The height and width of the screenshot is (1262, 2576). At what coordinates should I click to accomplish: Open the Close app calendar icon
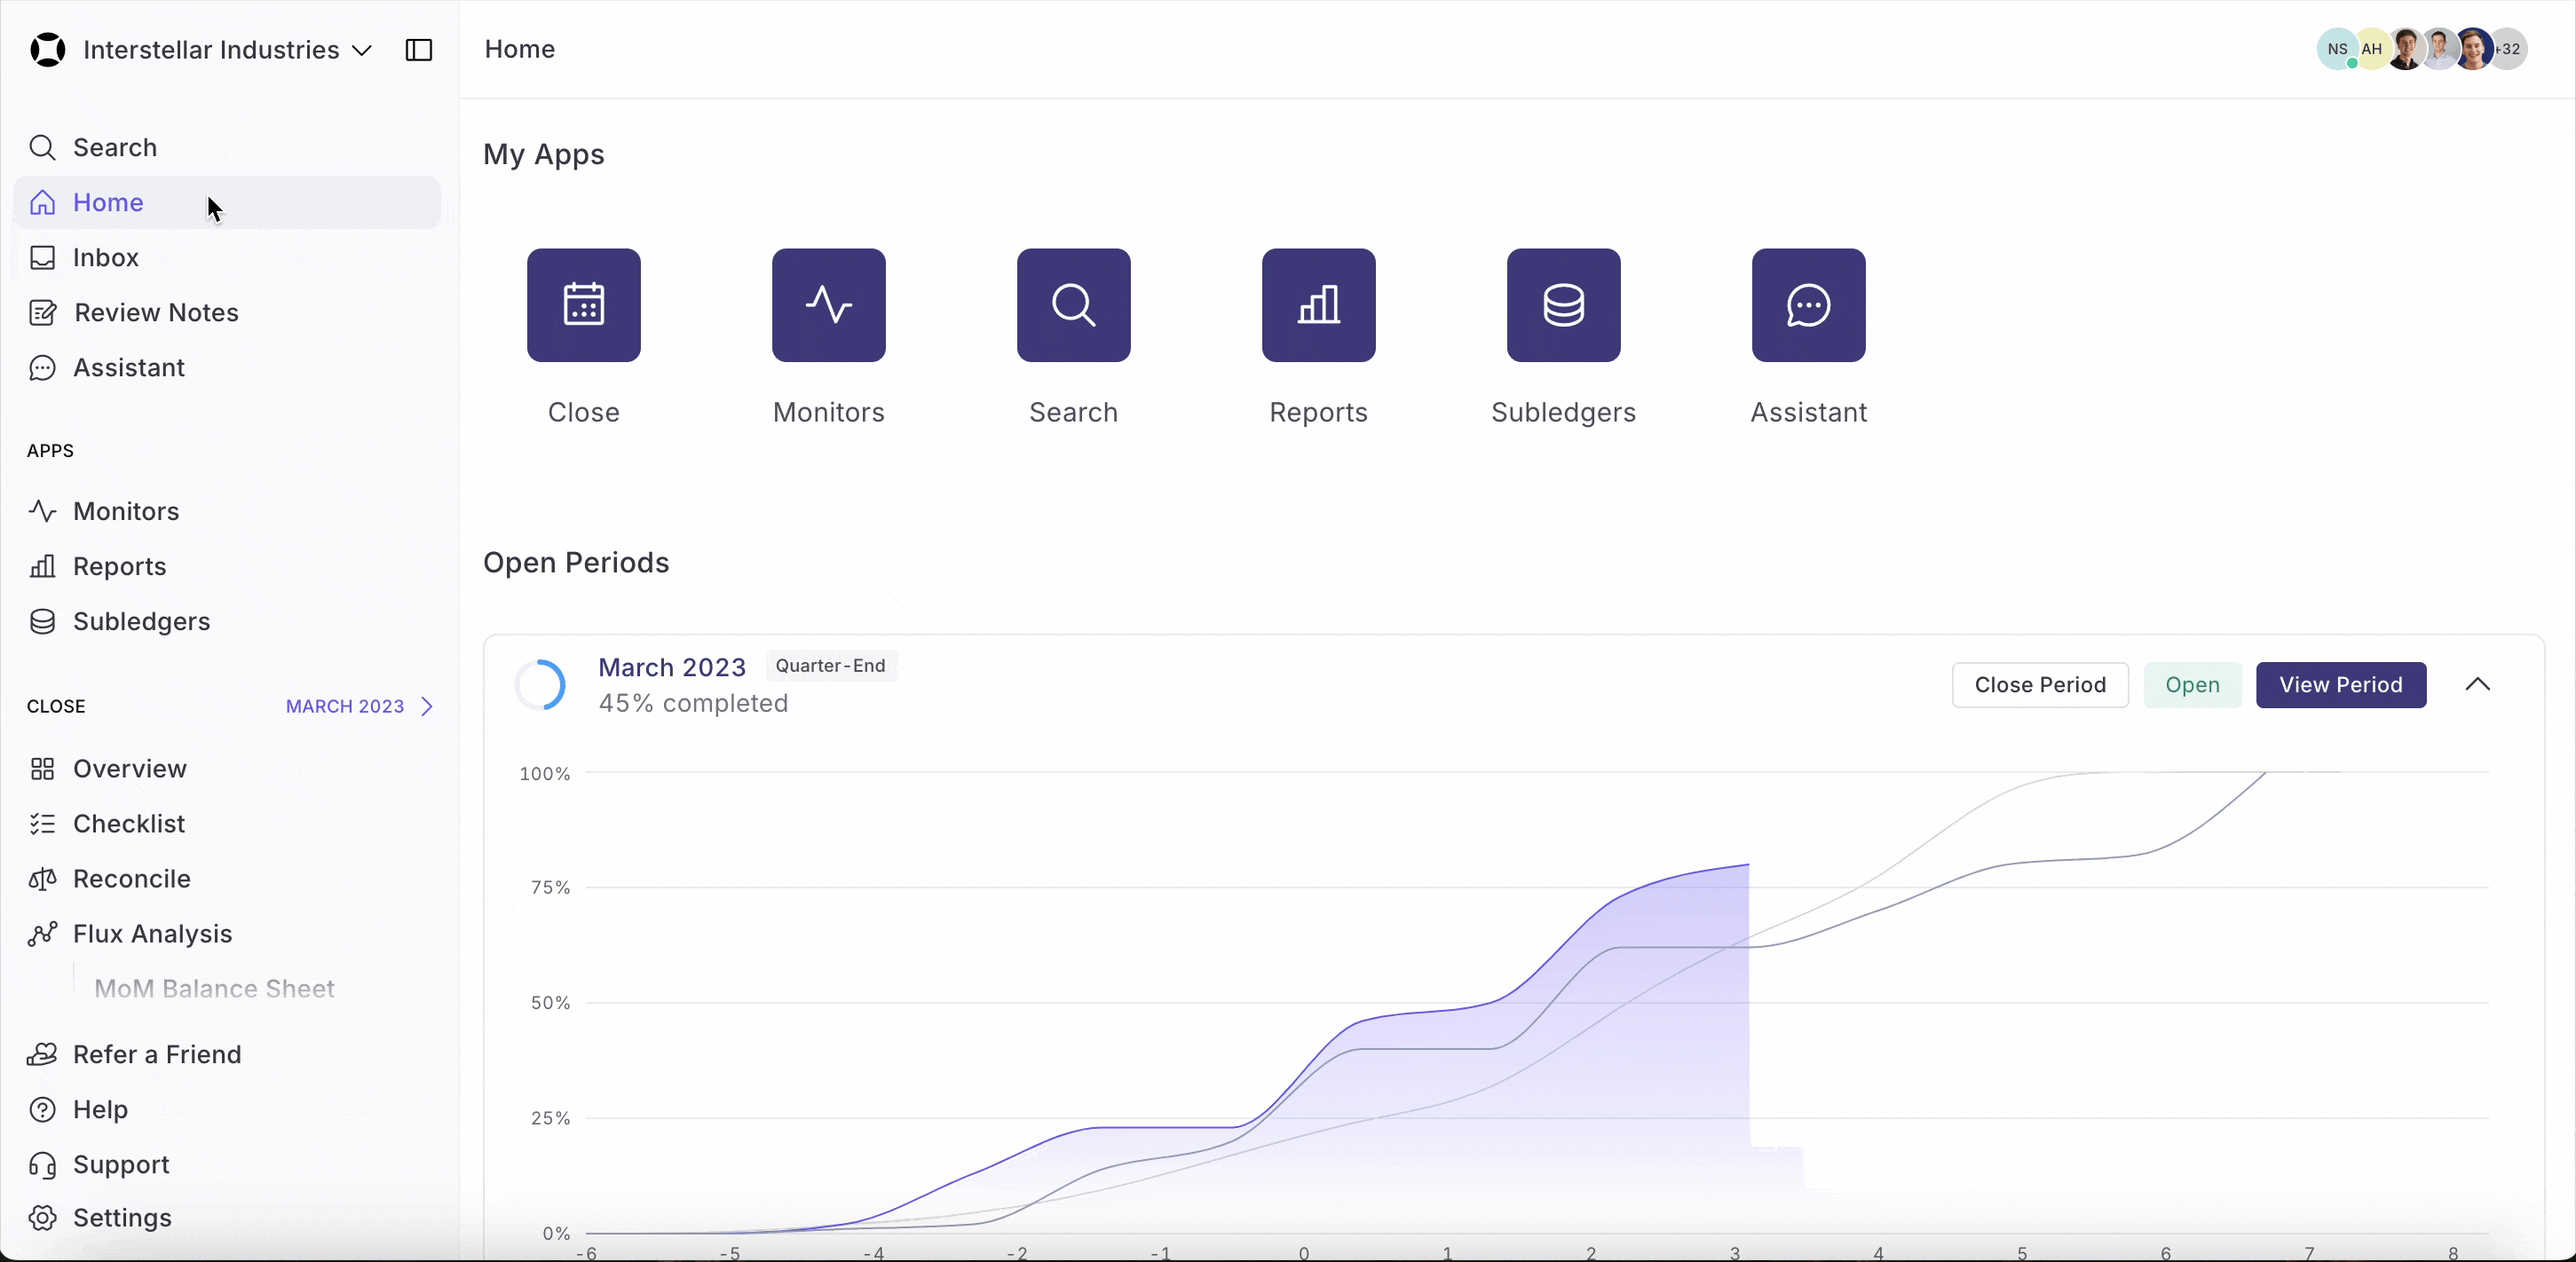[x=584, y=305]
